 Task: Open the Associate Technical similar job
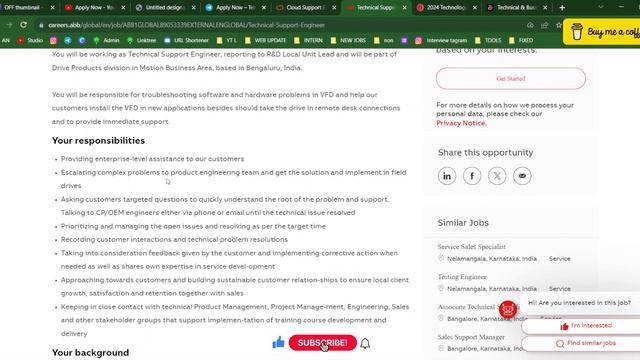click(468, 307)
